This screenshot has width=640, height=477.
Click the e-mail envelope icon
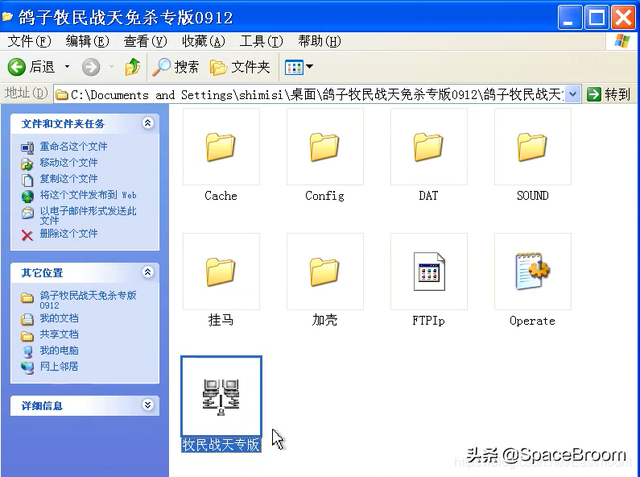coord(27,213)
